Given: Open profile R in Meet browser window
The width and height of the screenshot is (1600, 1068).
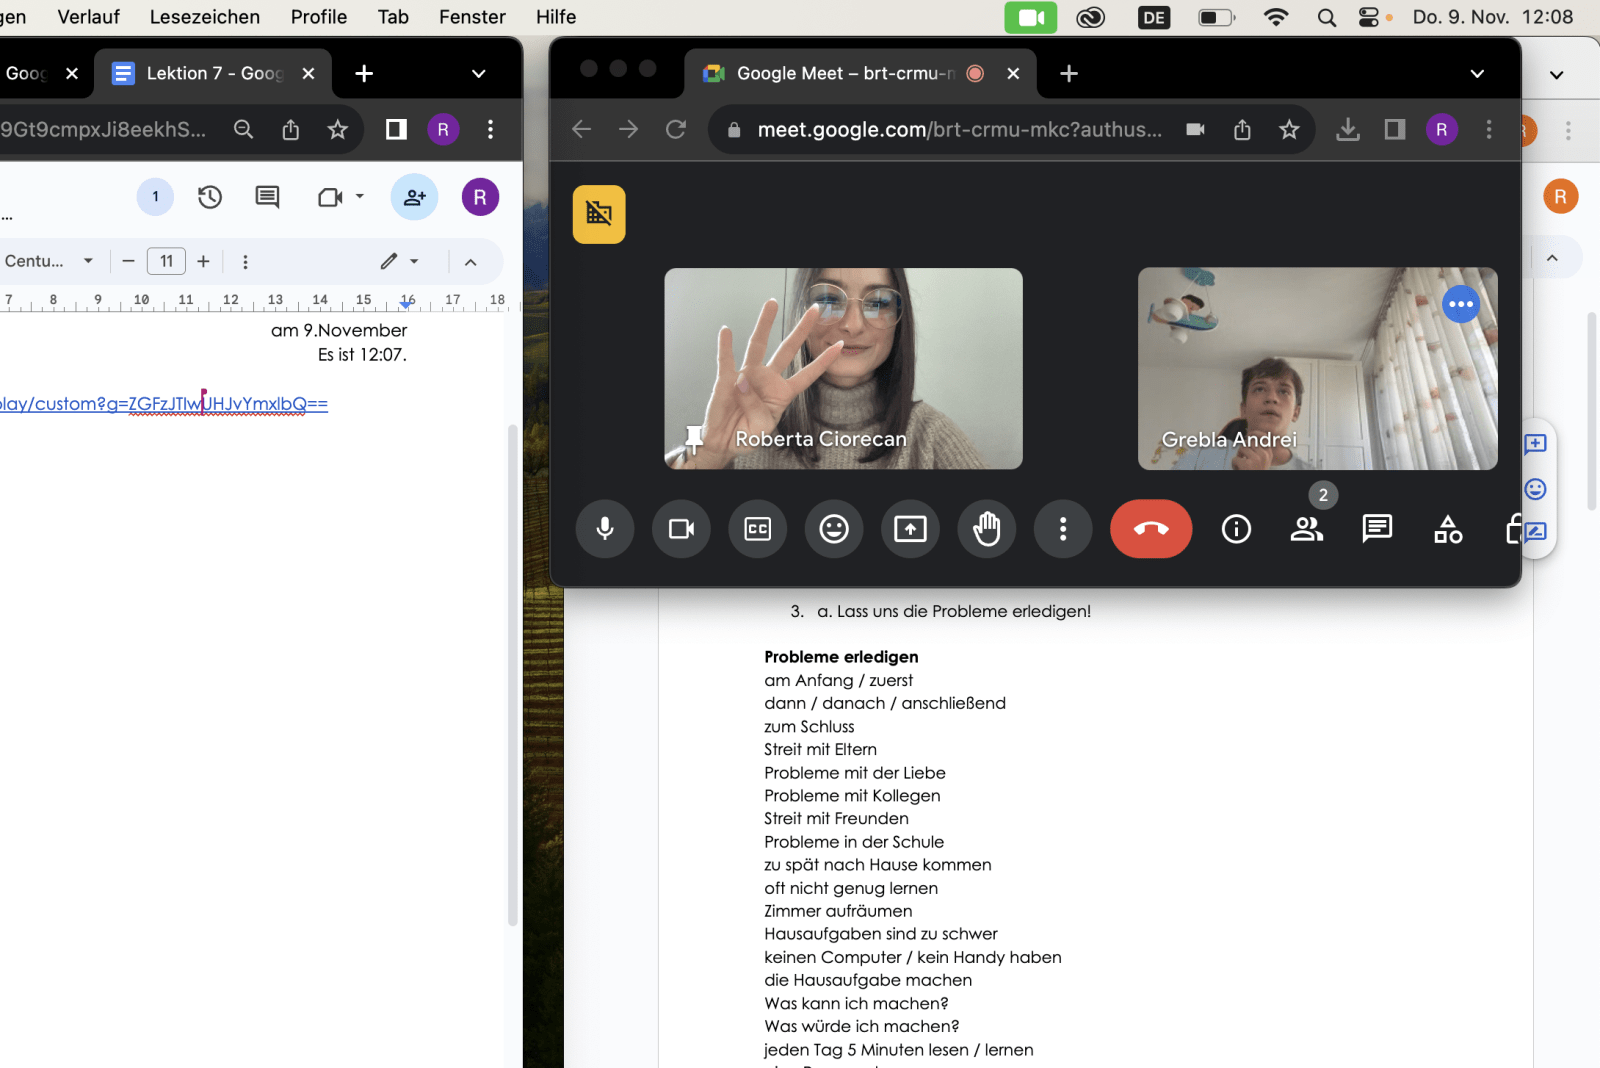Looking at the screenshot, I should (x=1441, y=129).
